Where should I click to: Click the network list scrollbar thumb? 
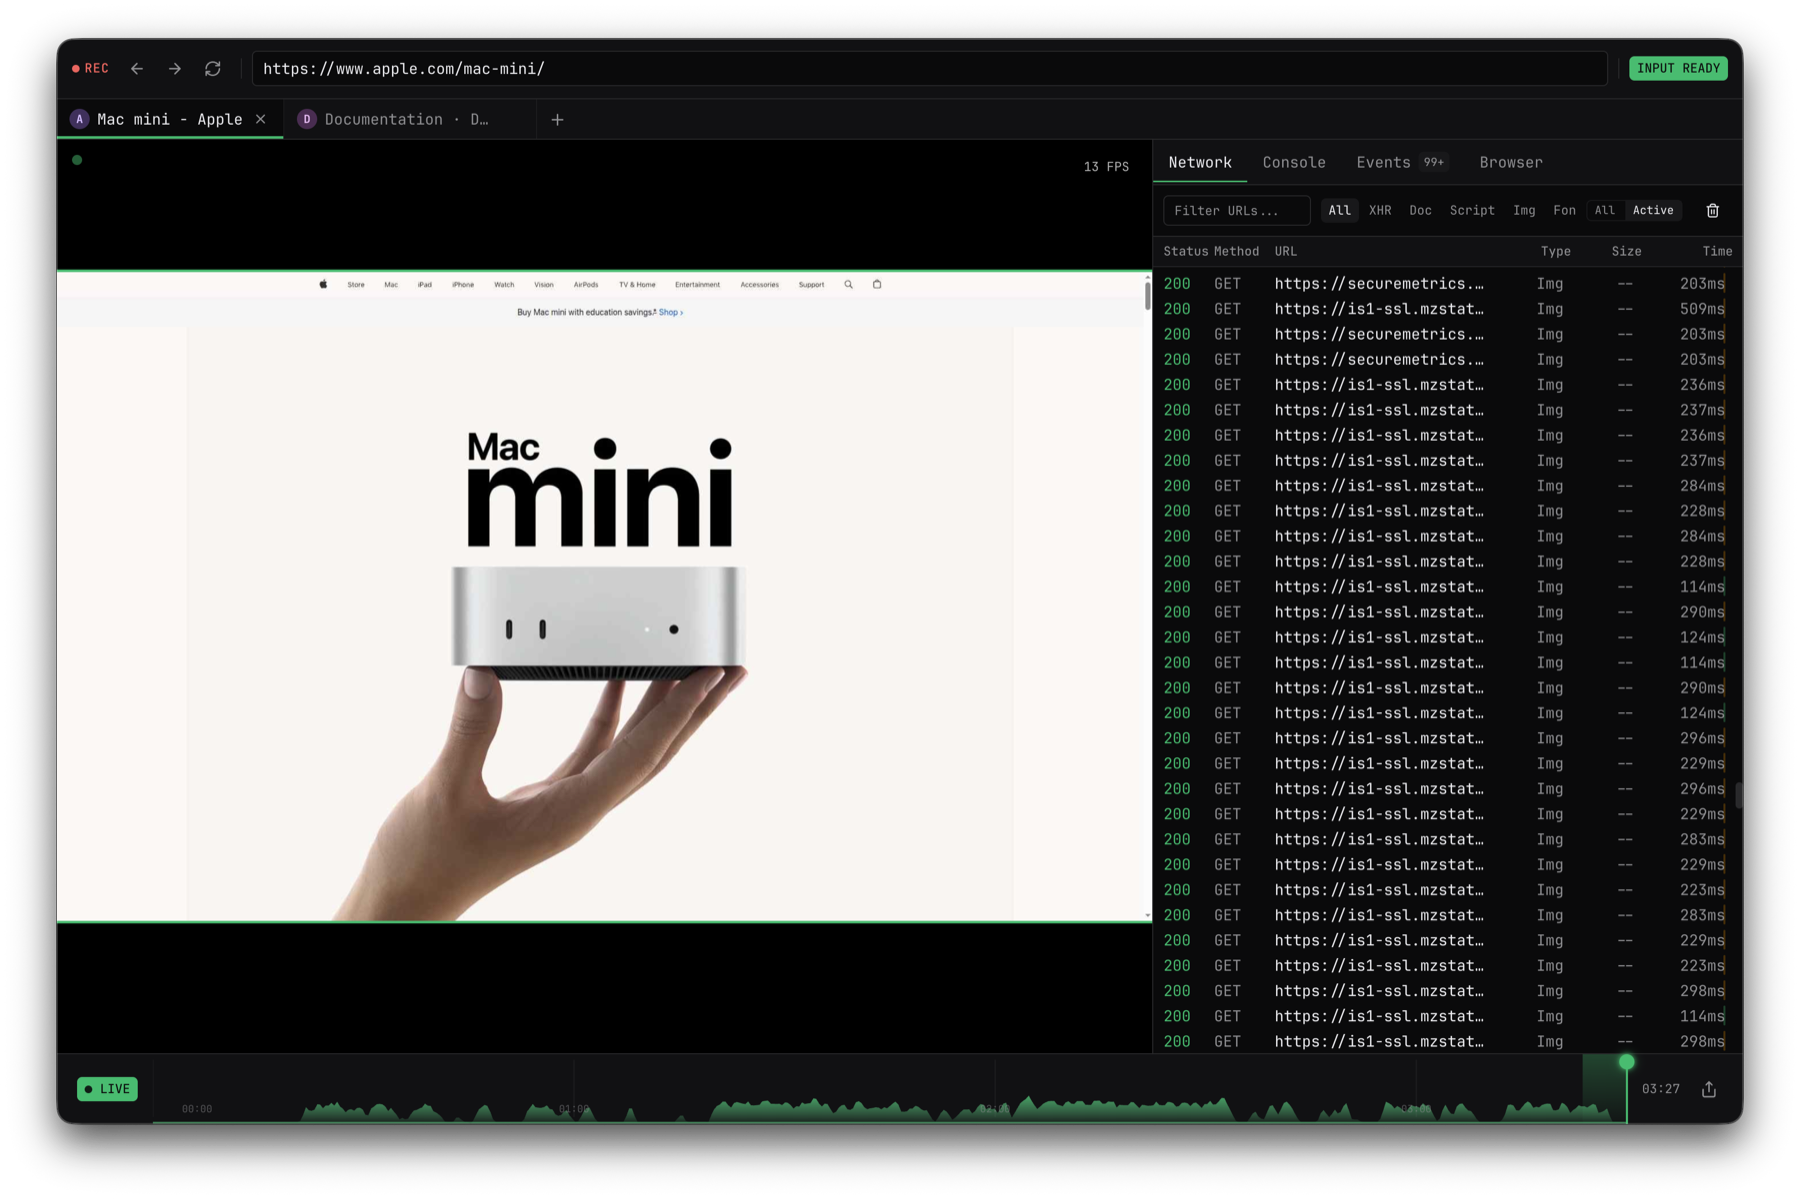pos(1739,796)
